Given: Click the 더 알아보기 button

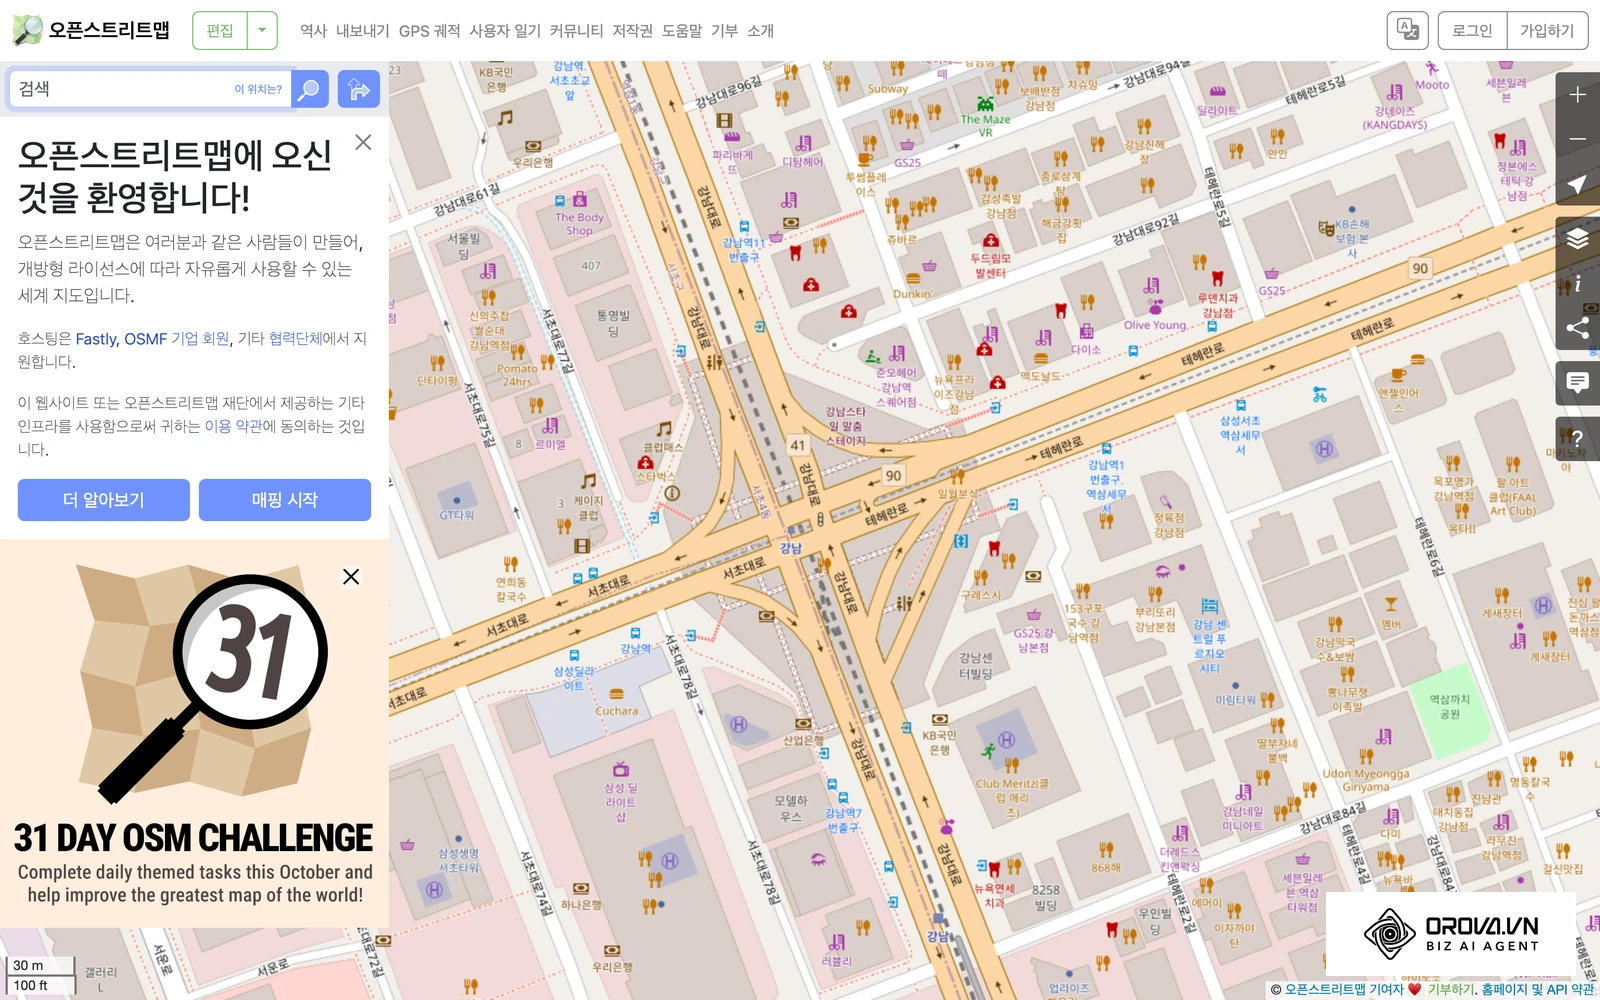Looking at the screenshot, I should click(104, 500).
